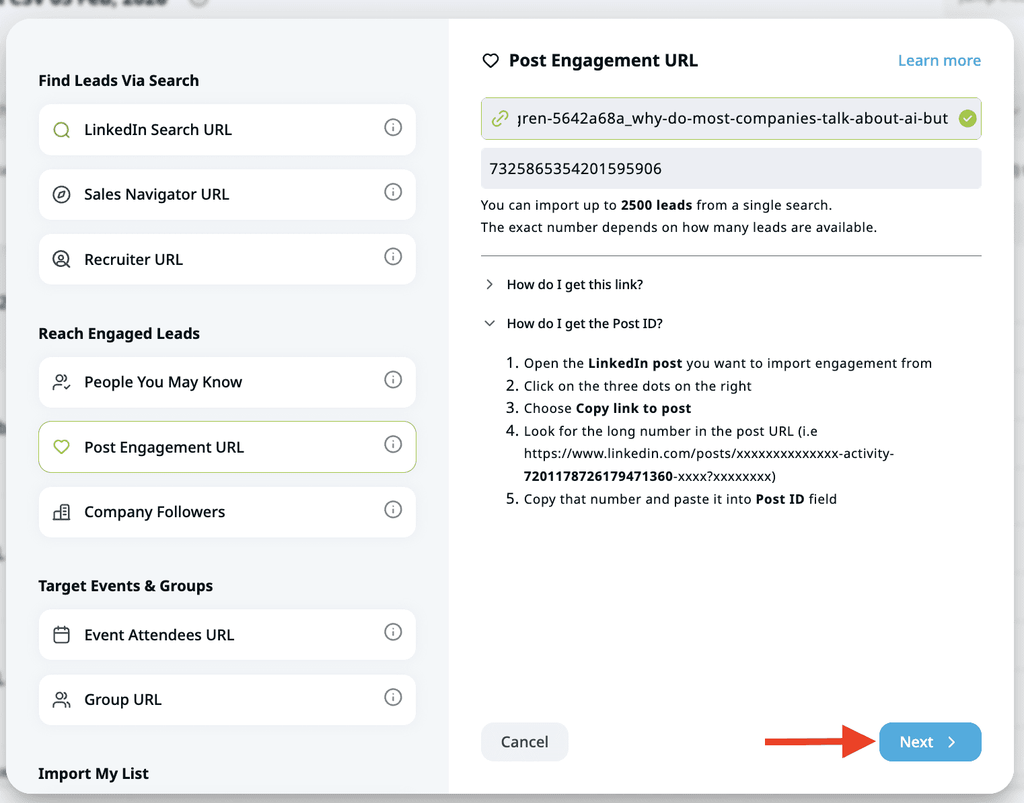Click the Group URL people icon
1024x803 pixels.
click(61, 700)
